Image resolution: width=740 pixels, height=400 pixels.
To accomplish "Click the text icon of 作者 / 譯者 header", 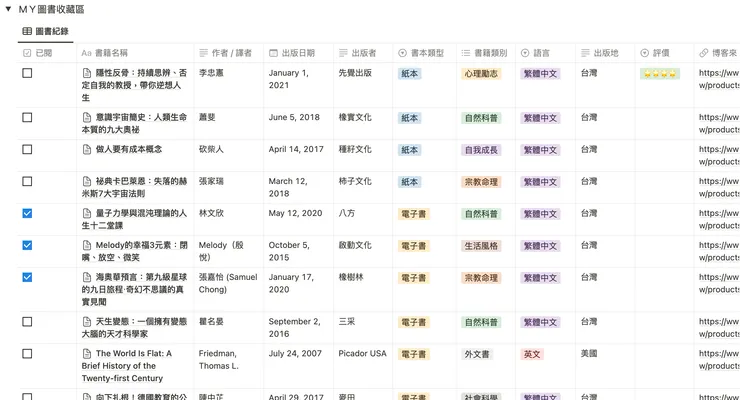I will (203, 53).
